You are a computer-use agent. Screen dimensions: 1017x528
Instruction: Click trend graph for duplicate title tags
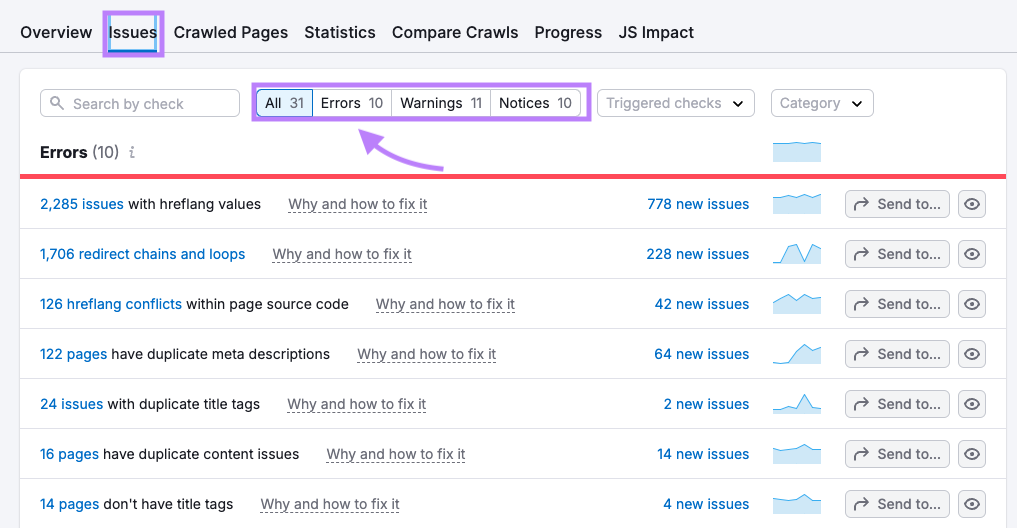click(x=796, y=404)
